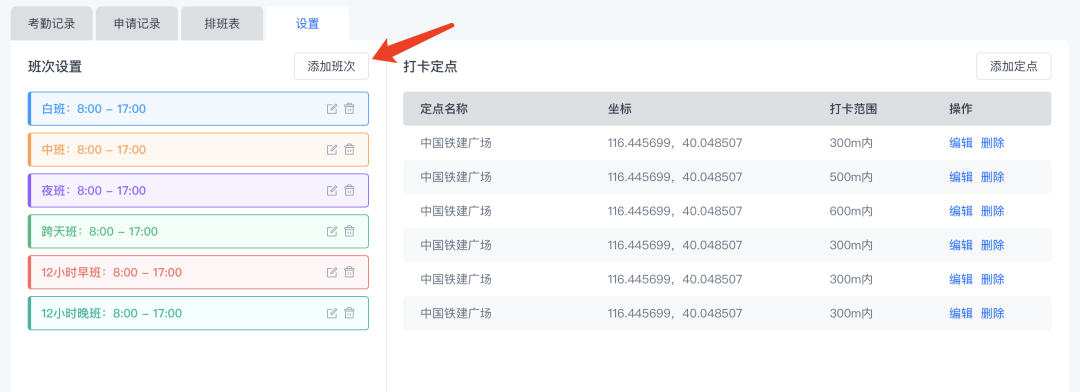1080x392 pixels.
Task: Click the 操作 column header
Action: click(x=961, y=109)
